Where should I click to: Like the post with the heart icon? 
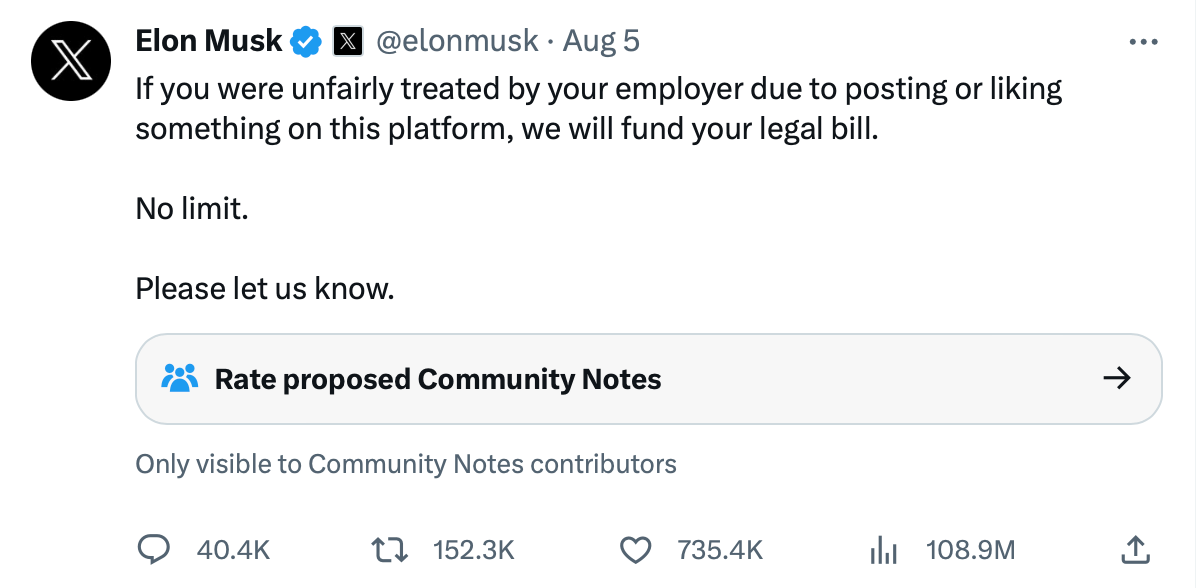(x=635, y=549)
